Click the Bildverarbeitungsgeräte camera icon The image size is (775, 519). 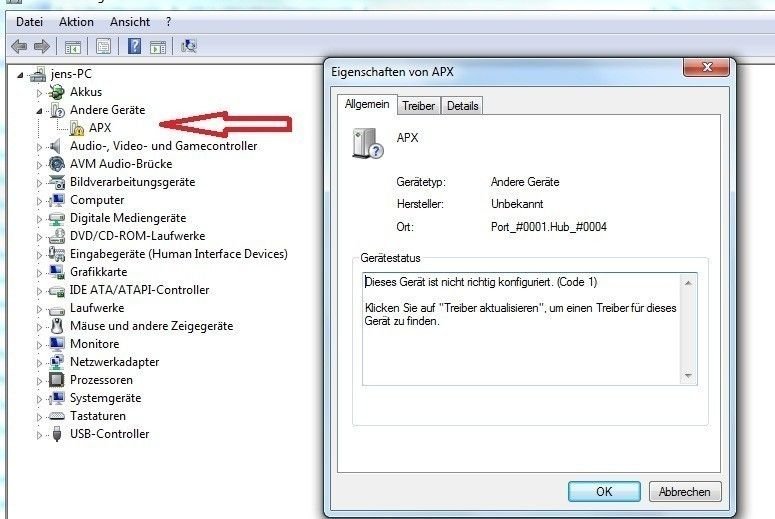point(57,182)
